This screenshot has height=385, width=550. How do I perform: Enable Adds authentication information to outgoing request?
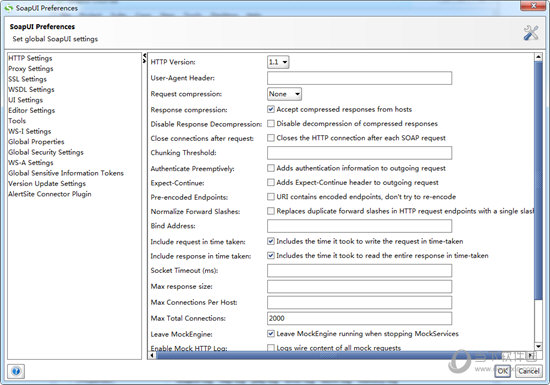pyautogui.click(x=271, y=168)
